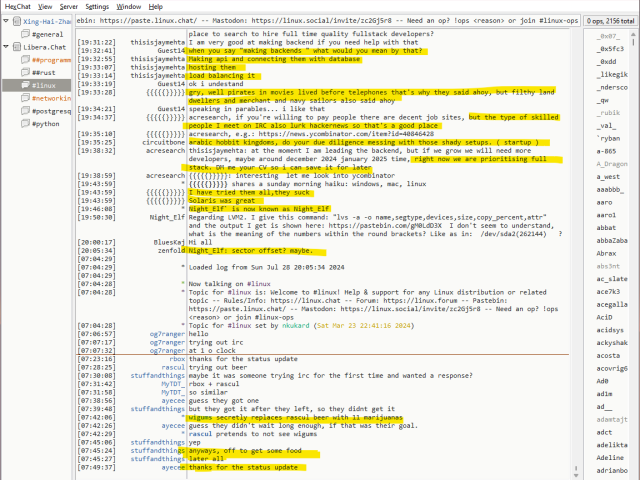The height and width of the screenshot is (480, 640).
Task: Select user a_west in the user list
Action: click(608, 176)
